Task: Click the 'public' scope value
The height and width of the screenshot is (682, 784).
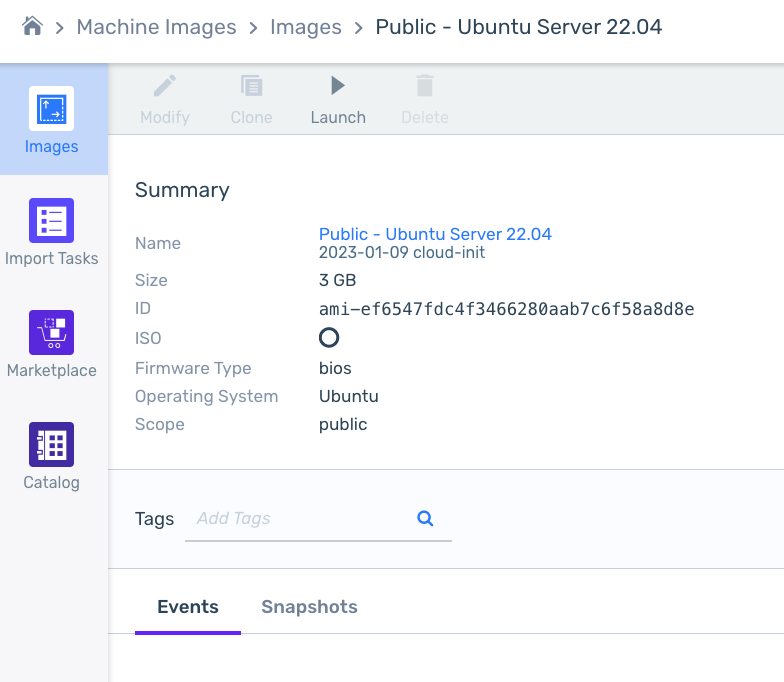Action: 343,424
